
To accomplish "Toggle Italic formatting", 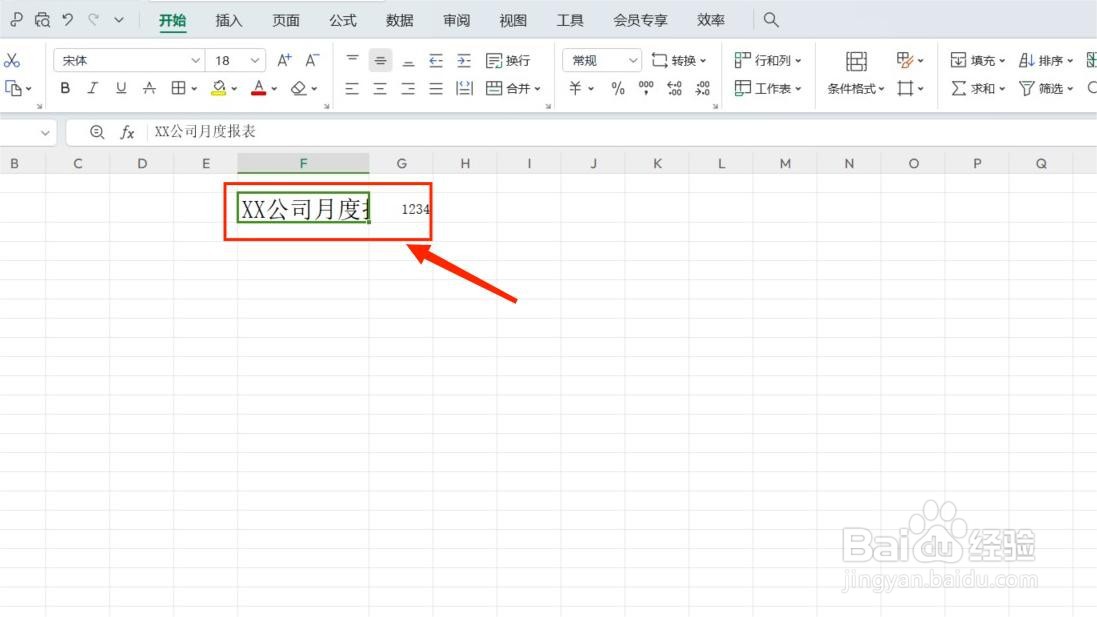I will (x=92, y=88).
